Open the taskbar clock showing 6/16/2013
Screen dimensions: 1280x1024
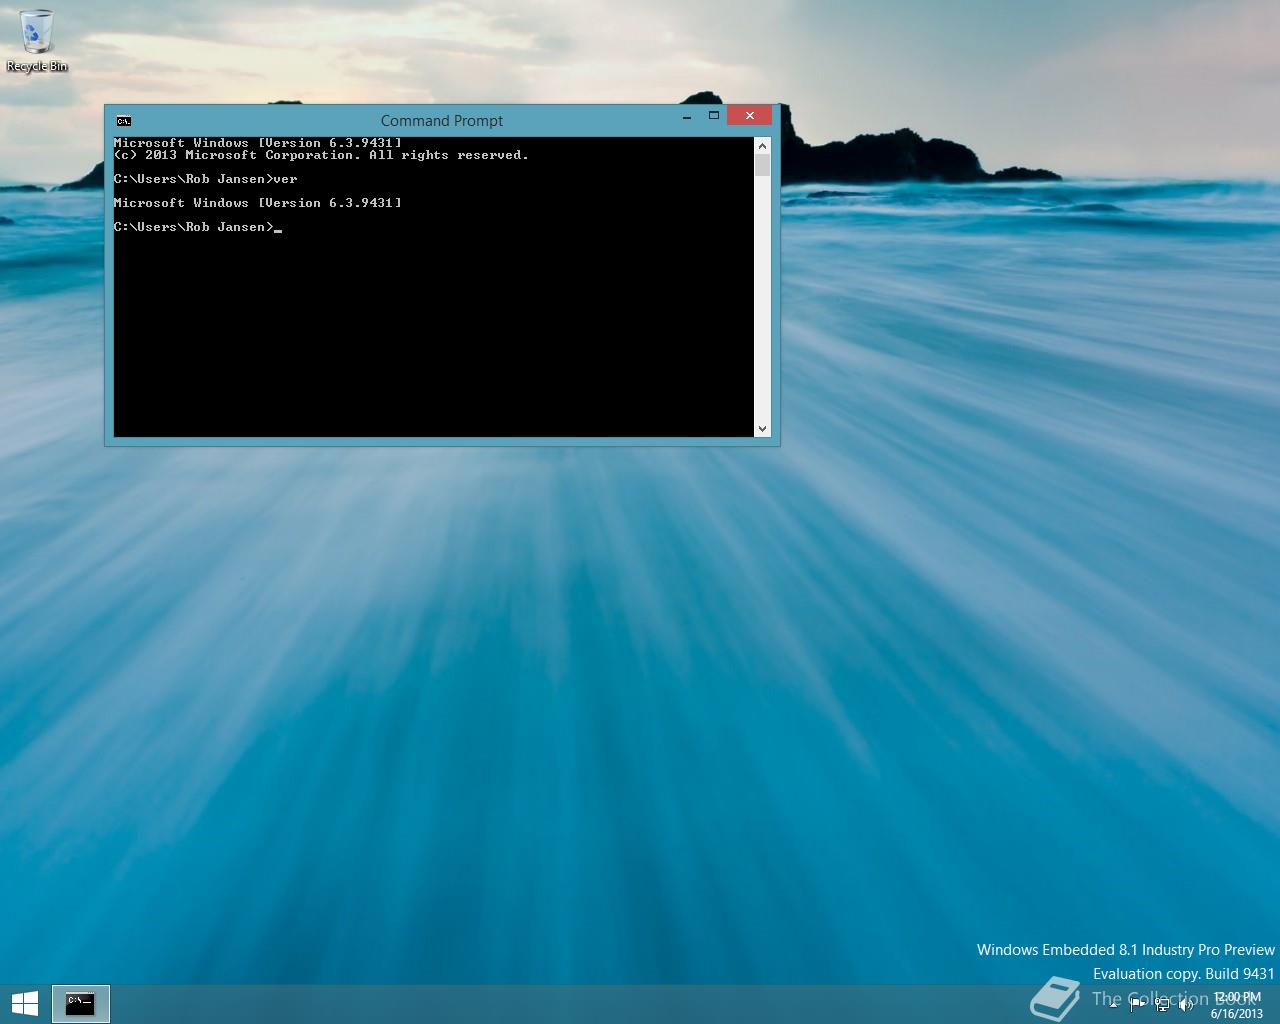[1237, 1005]
